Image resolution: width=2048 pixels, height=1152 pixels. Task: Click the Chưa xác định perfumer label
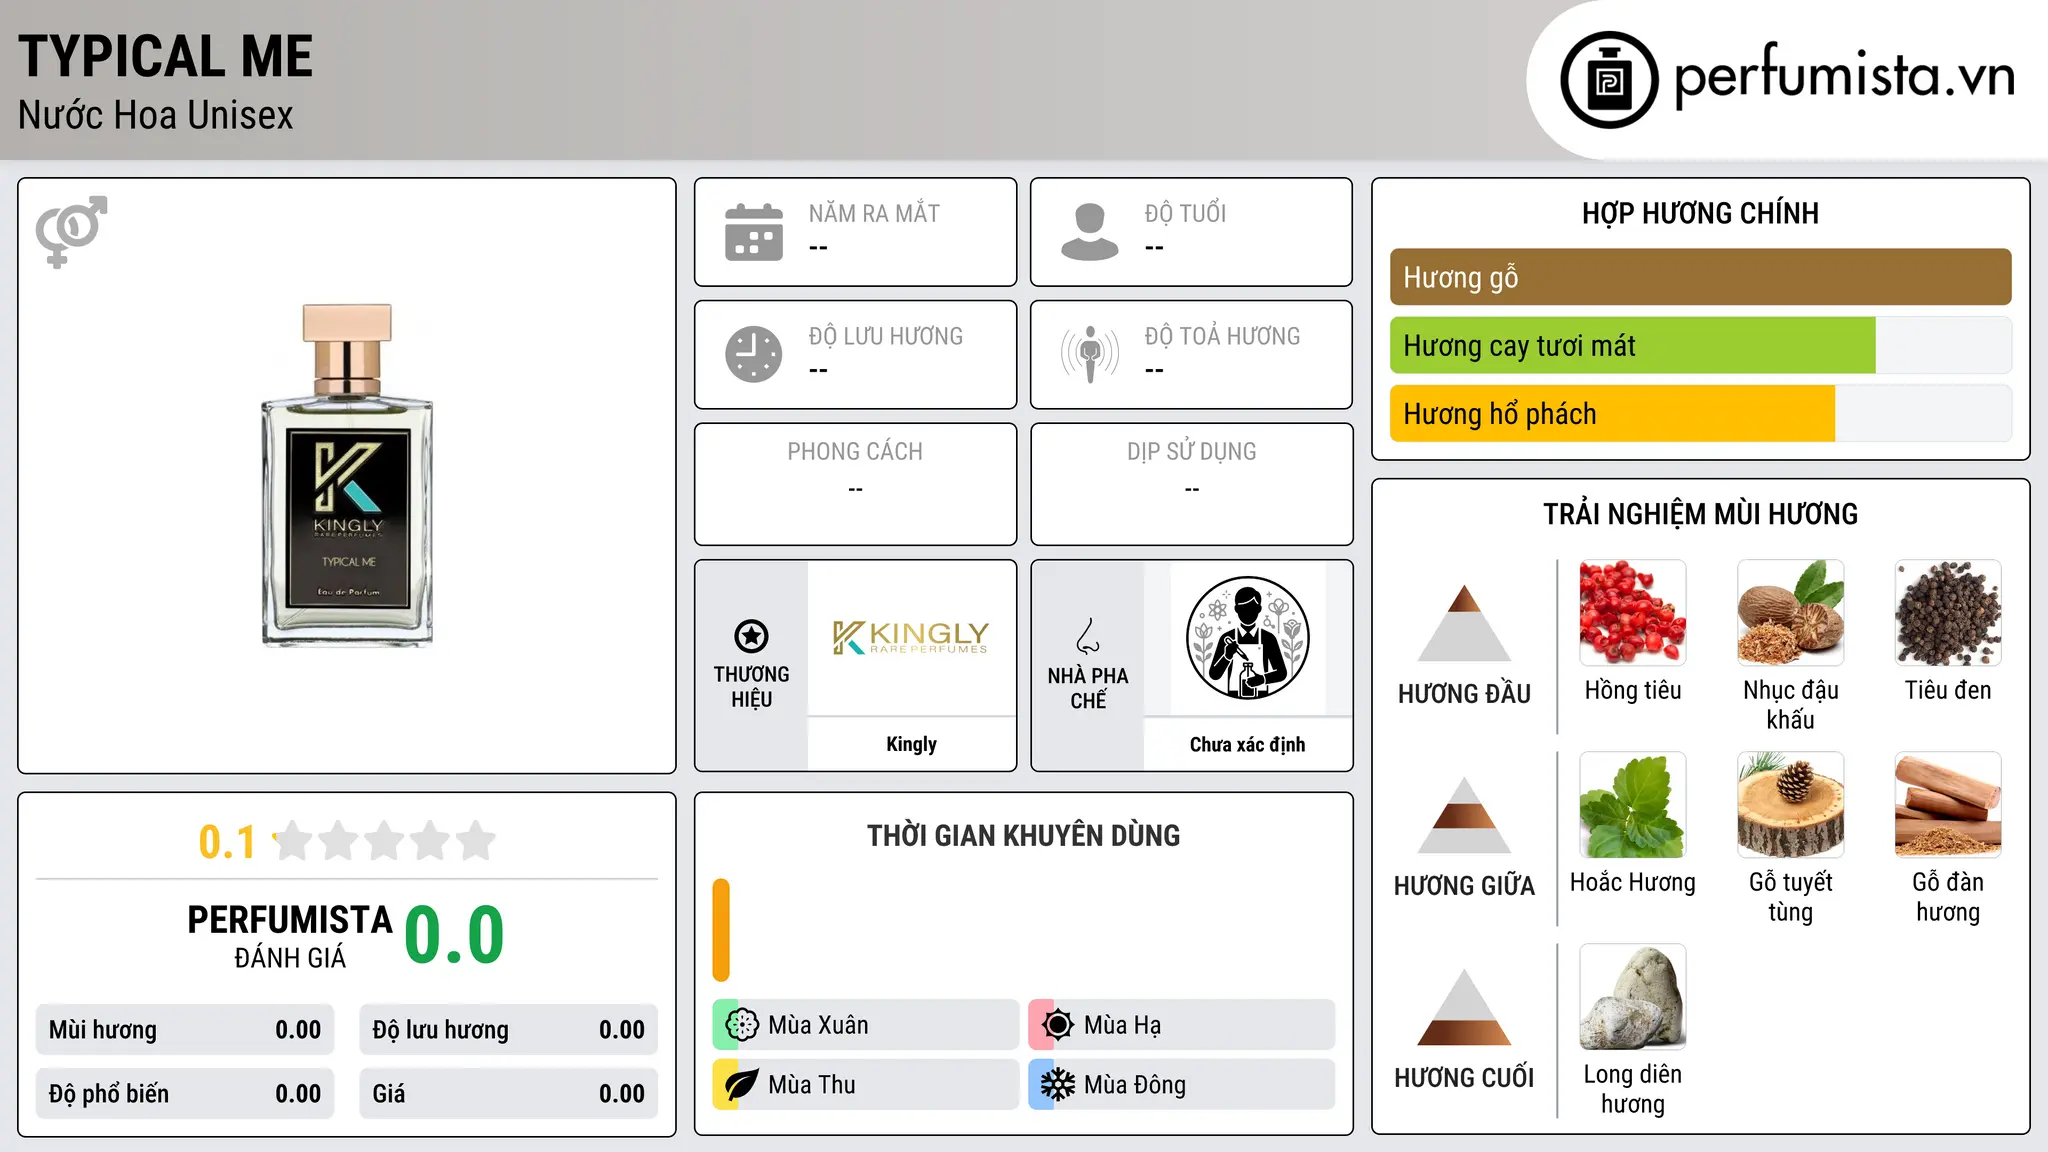click(1247, 744)
